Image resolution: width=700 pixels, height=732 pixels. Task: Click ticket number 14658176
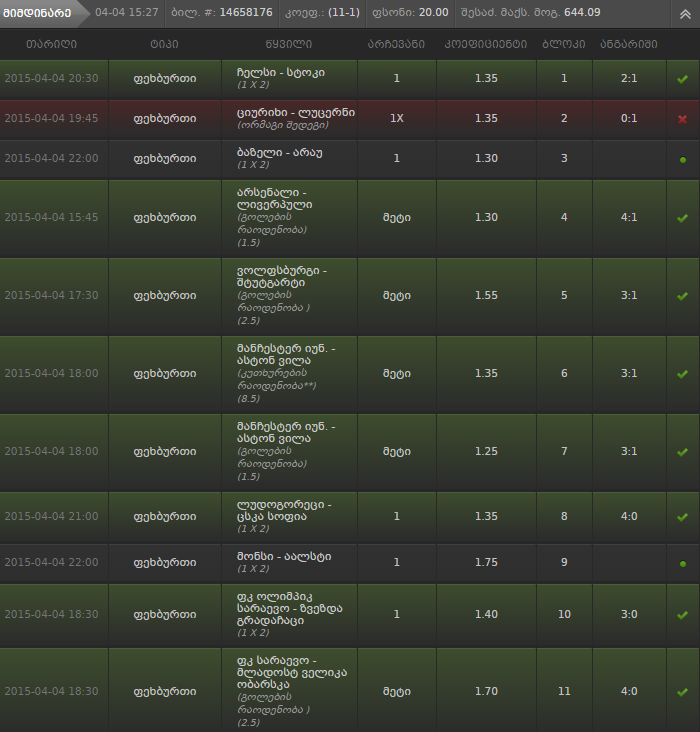(x=246, y=12)
